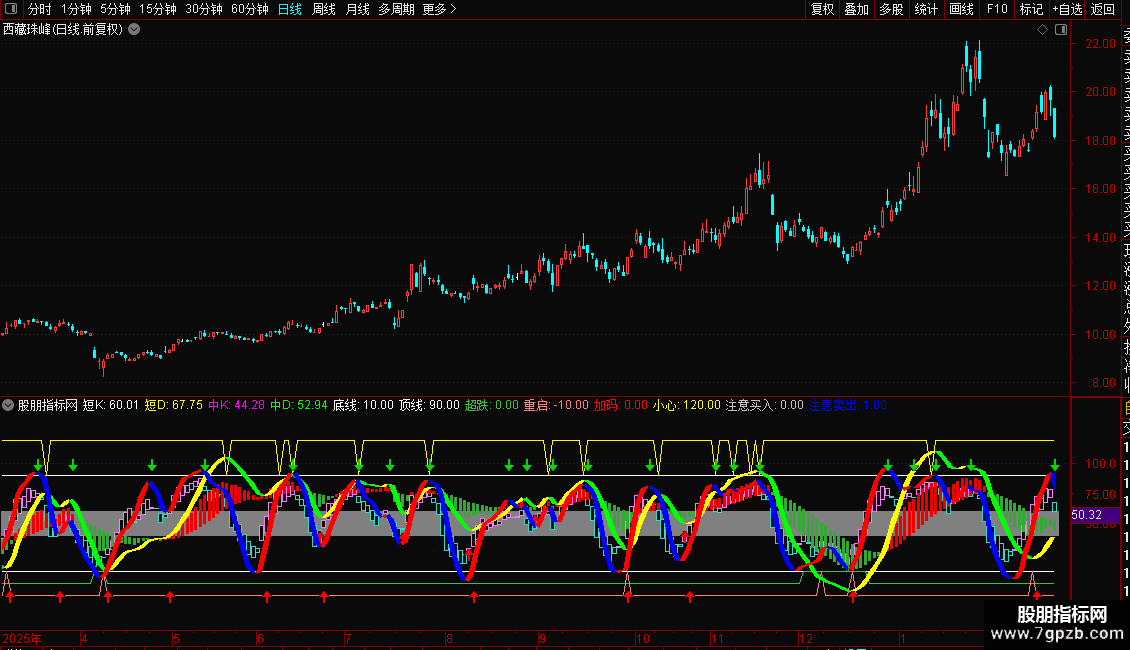
Task: Switch to the 分时 intraday view
Action: tap(39, 9)
